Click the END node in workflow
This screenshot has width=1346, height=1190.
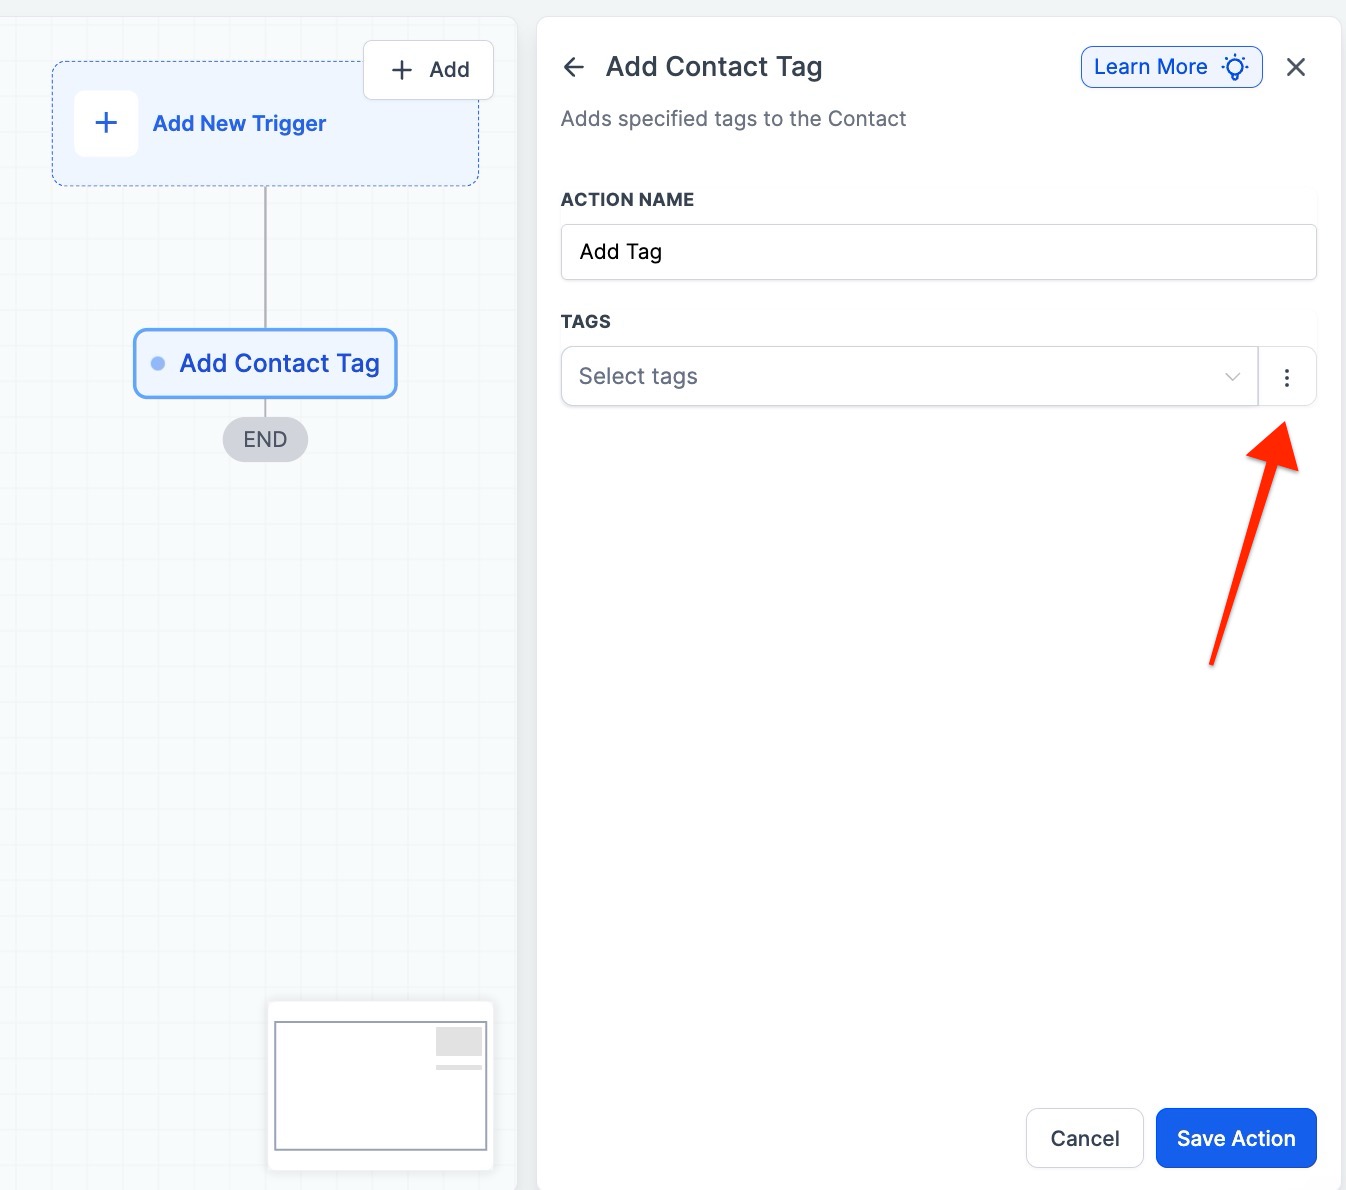[x=265, y=440]
